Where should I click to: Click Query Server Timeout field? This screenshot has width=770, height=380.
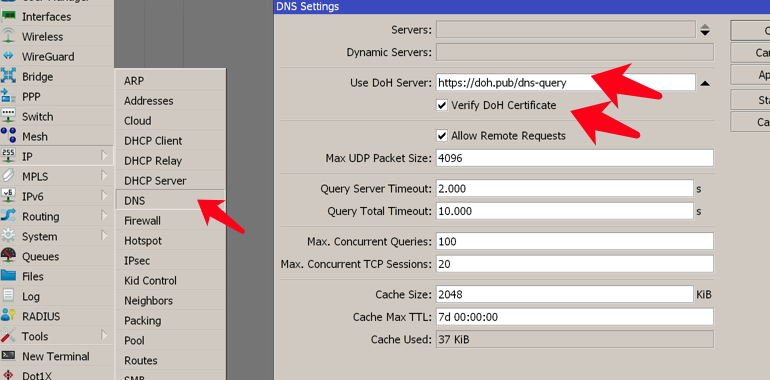click(x=565, y=189)
